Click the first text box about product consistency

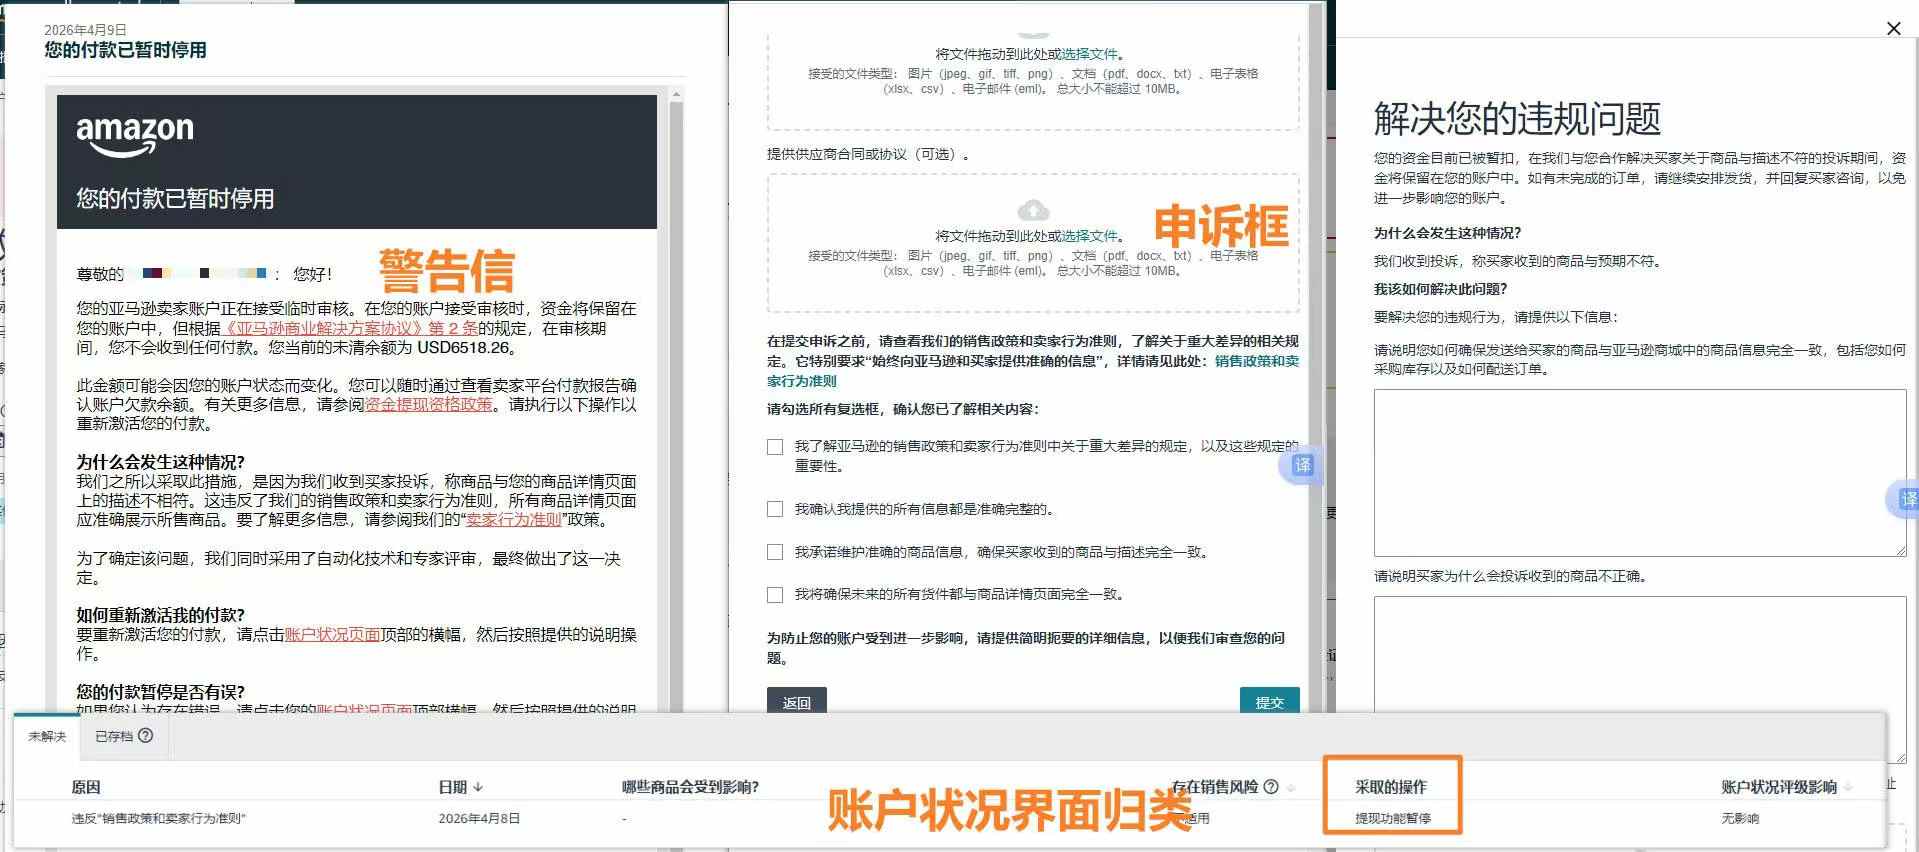pos(1639,472)
